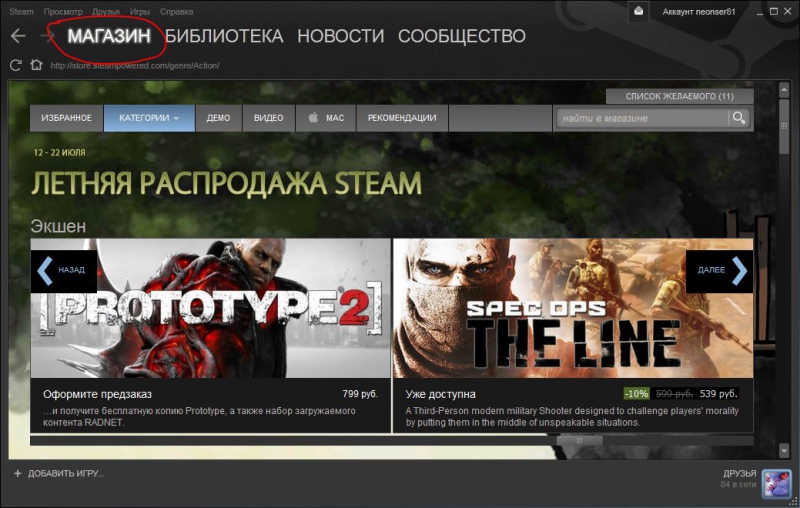800x508 pixels.
Task: Click the store search input field
Action: click(640, 118)
